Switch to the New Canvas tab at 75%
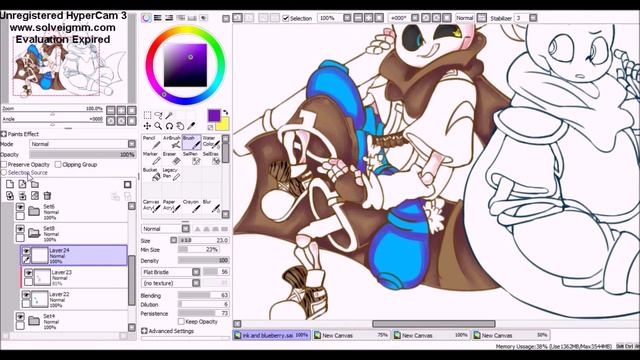640x360 pixels. point(351,336)
